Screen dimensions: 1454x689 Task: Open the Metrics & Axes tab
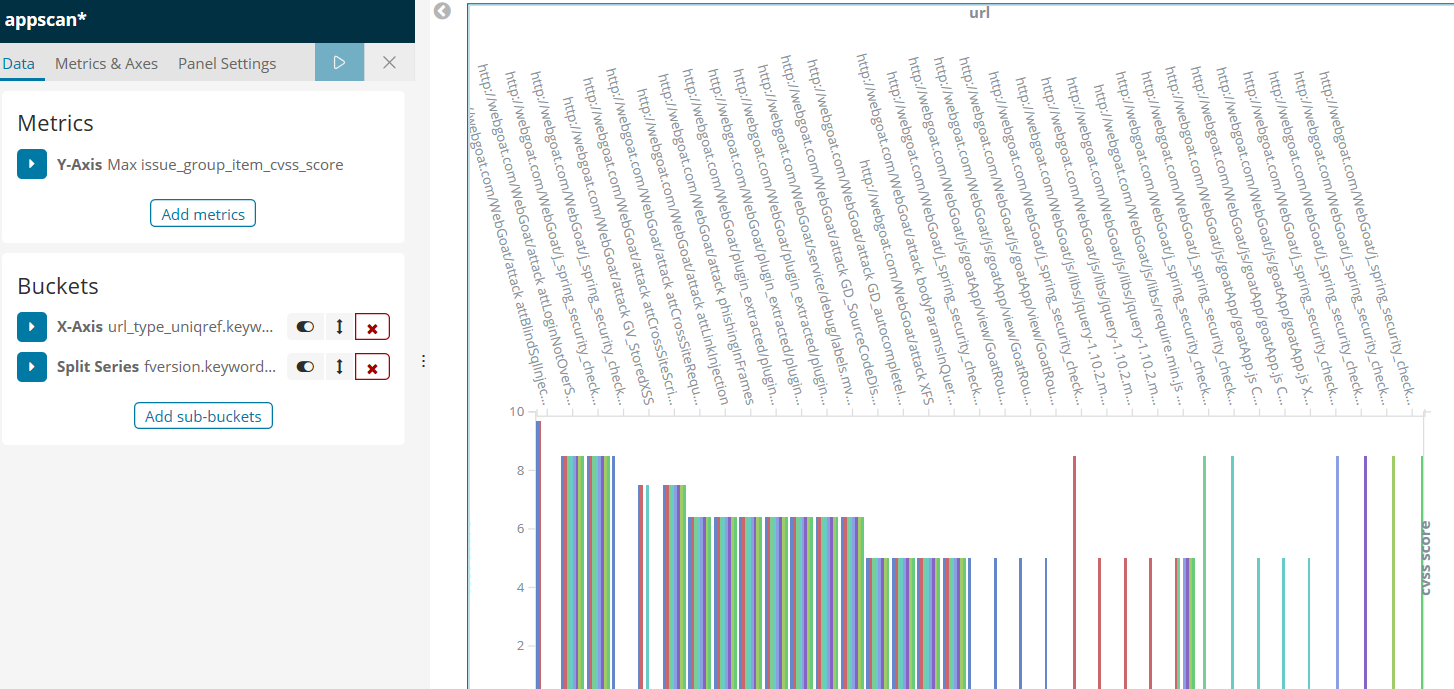(106, 63)
